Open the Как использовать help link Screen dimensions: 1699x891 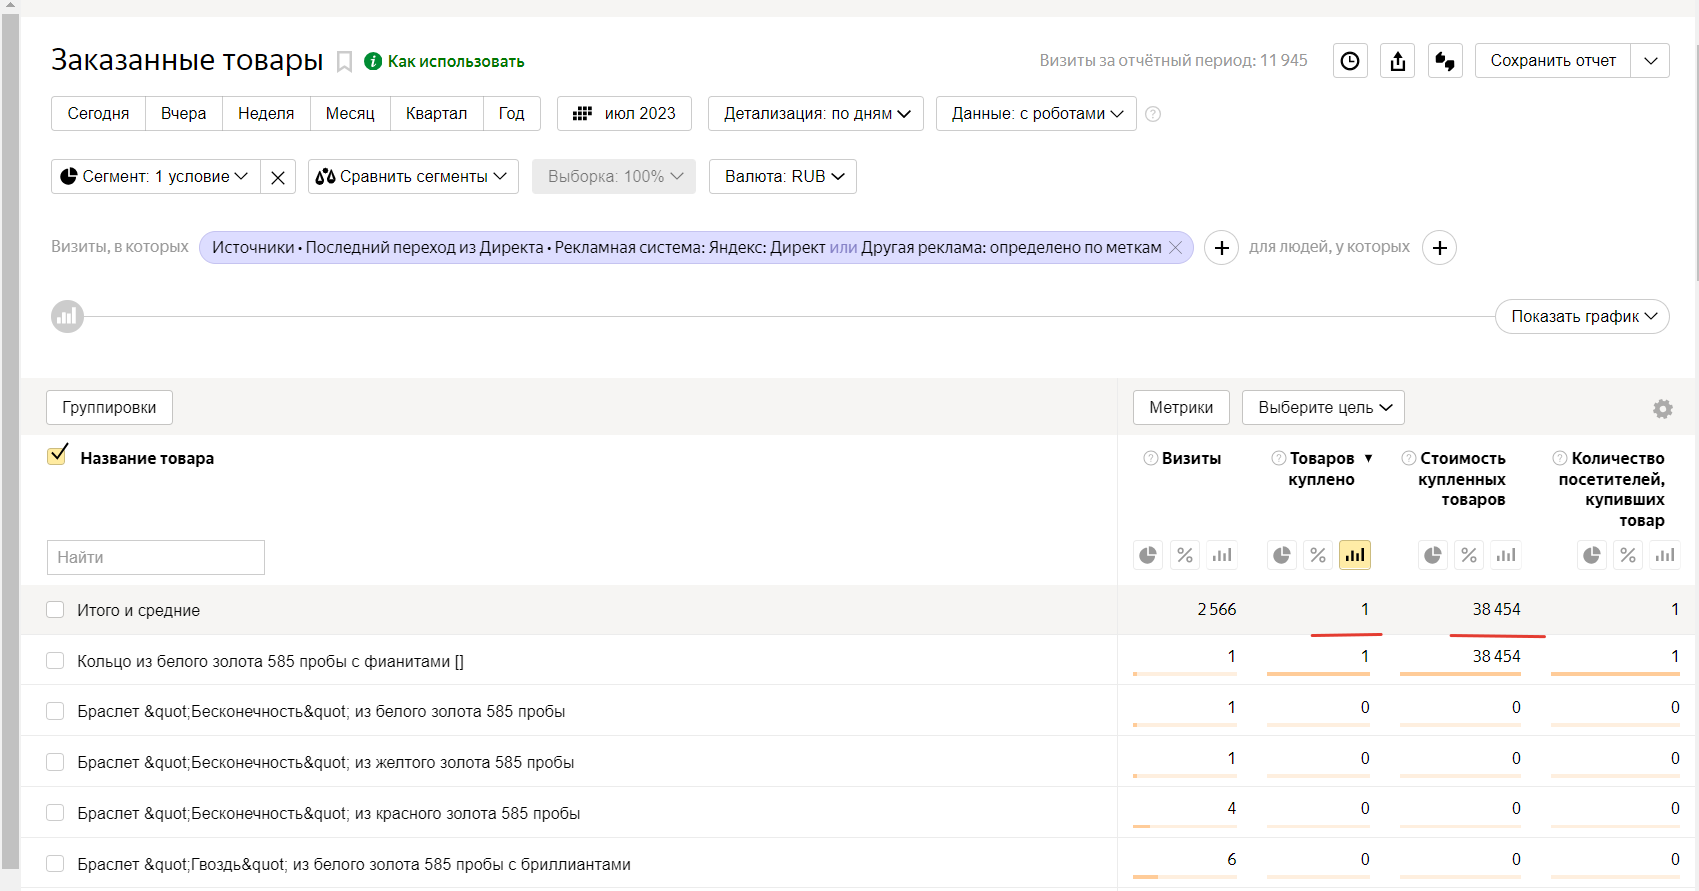pyautogui.click(x=455, y=62)
